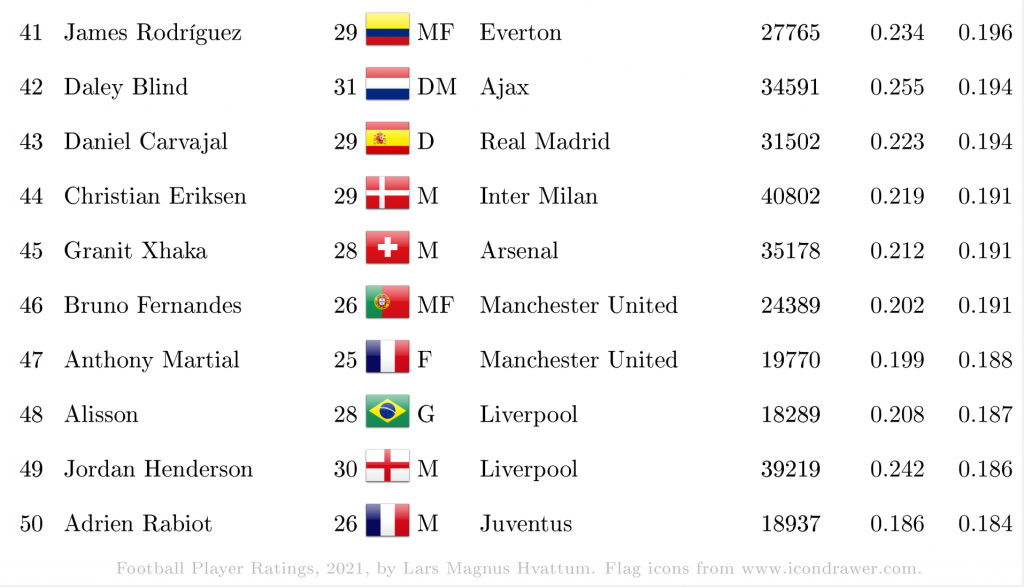Click the Colombia flag beside James Rodríguez
Viewport: 1024px width, 587px height.
pyautogui.click(x=387, y=29)
